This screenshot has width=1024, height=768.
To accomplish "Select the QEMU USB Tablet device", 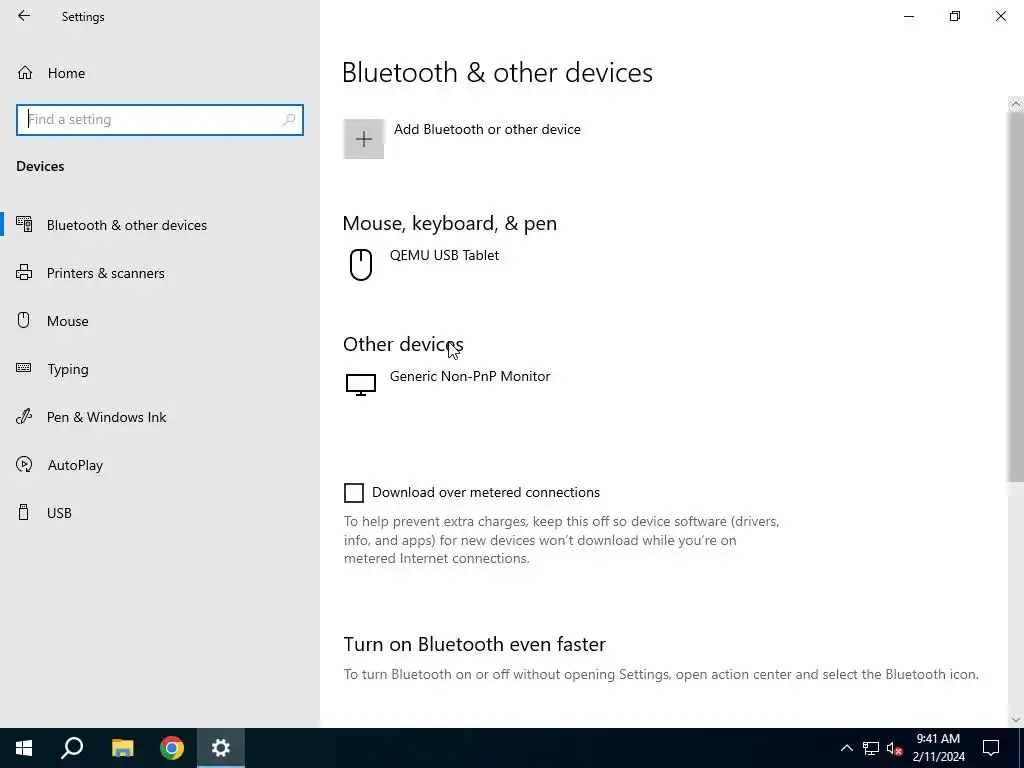I will point(444,255).
